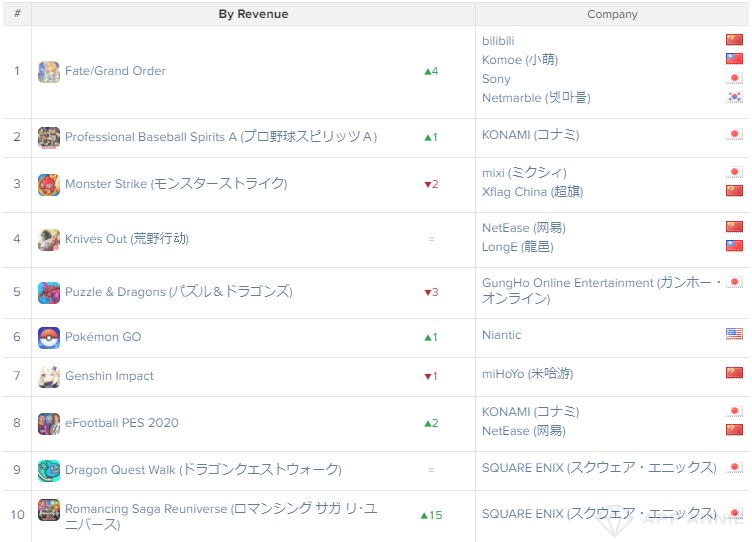Open the Monster Strike game link
The image size is (752, 542).
176,184
